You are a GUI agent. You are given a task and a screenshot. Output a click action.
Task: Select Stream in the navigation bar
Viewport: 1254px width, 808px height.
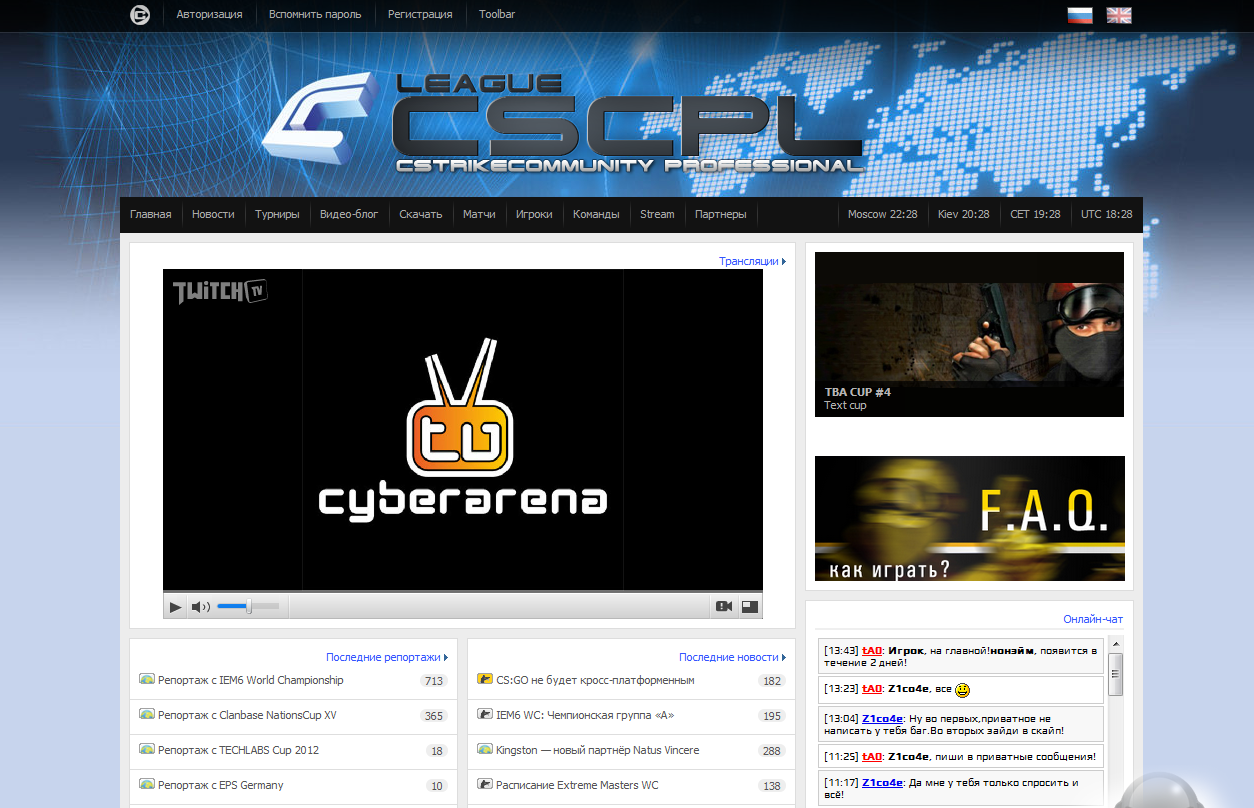657,214
